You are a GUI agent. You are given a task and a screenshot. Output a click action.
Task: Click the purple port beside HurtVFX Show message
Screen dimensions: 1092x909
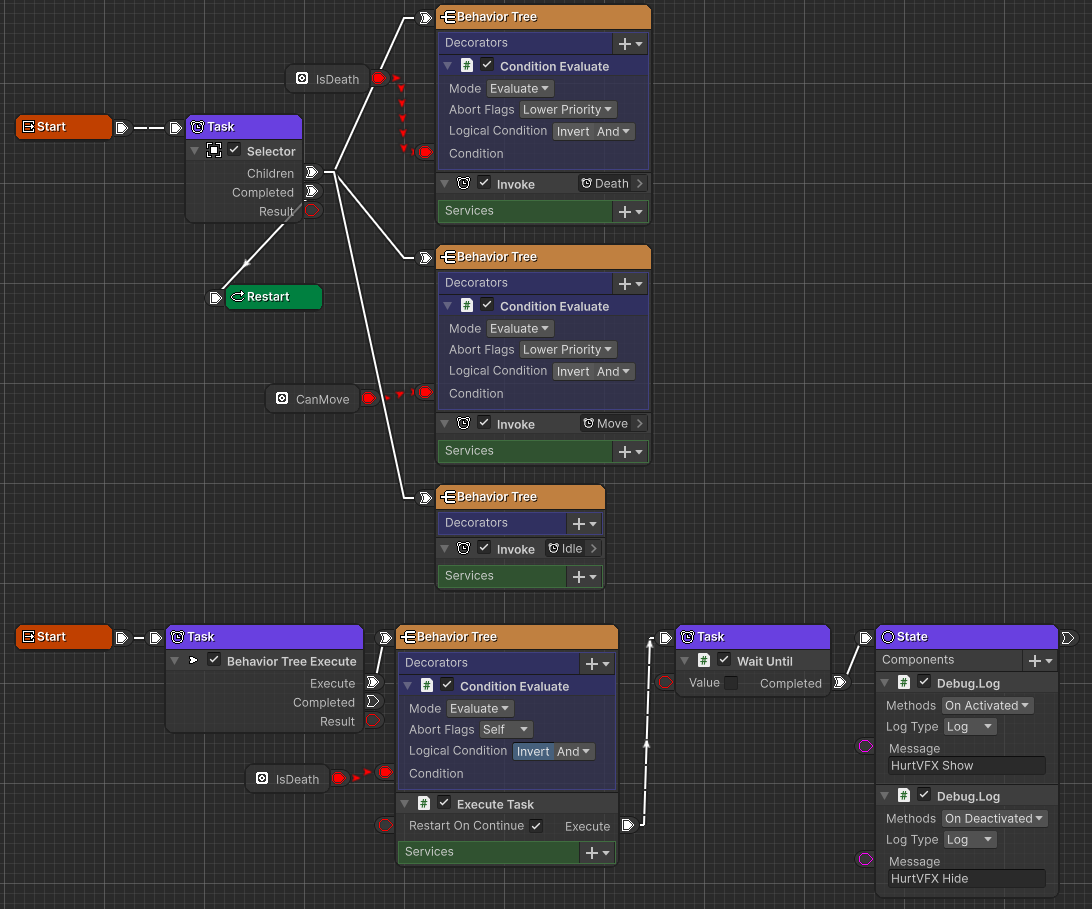point(865,747)
